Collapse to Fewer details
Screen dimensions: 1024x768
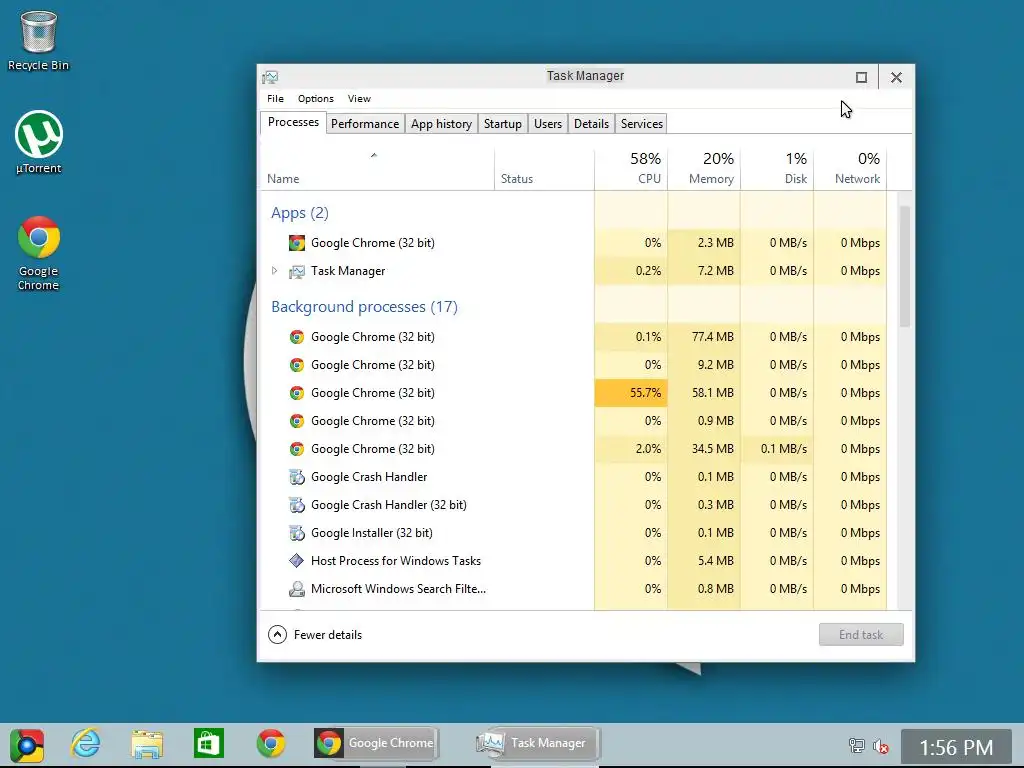coord(315,635)
